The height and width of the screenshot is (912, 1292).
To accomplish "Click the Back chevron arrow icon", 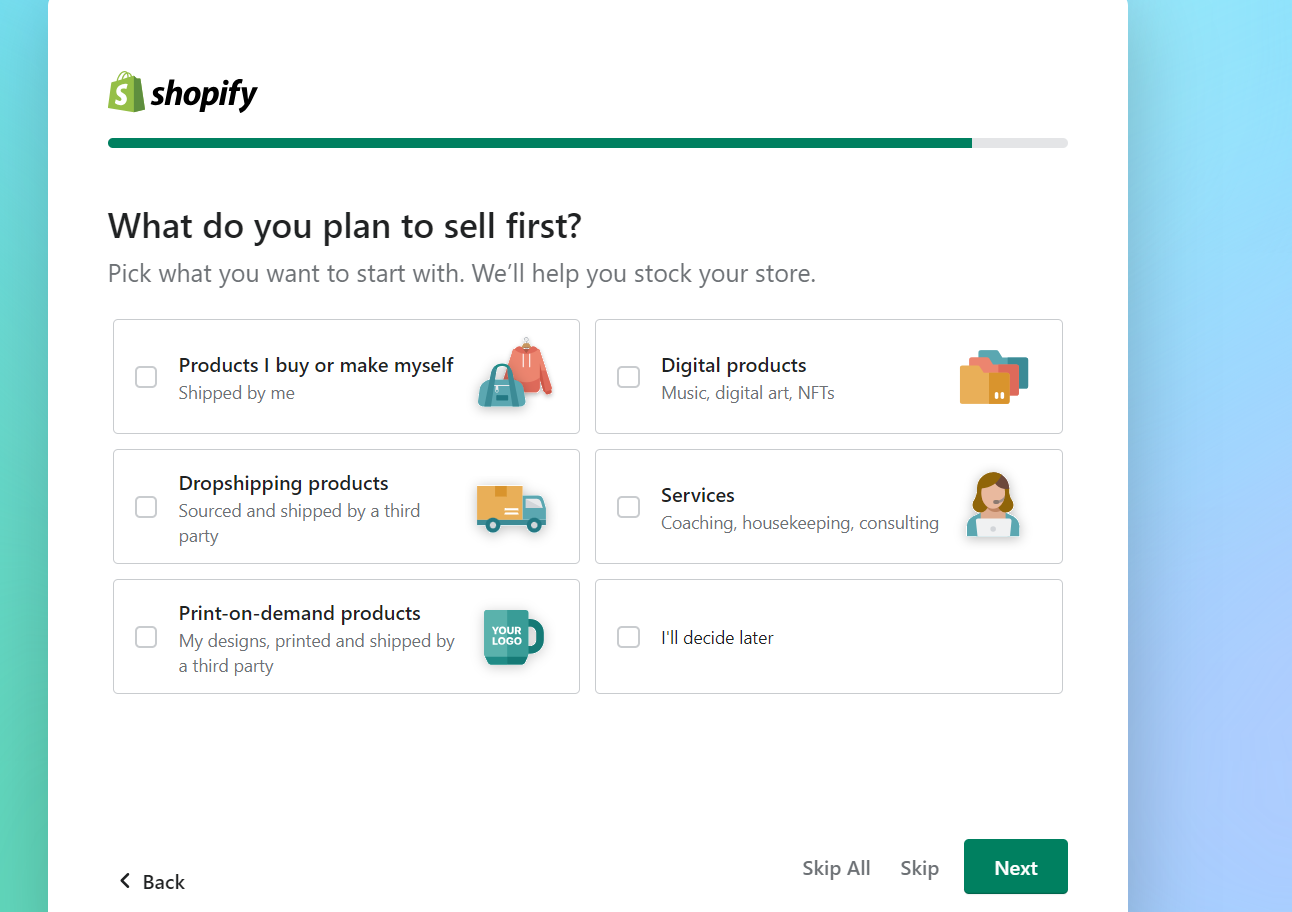I will [x=125, y=881].
